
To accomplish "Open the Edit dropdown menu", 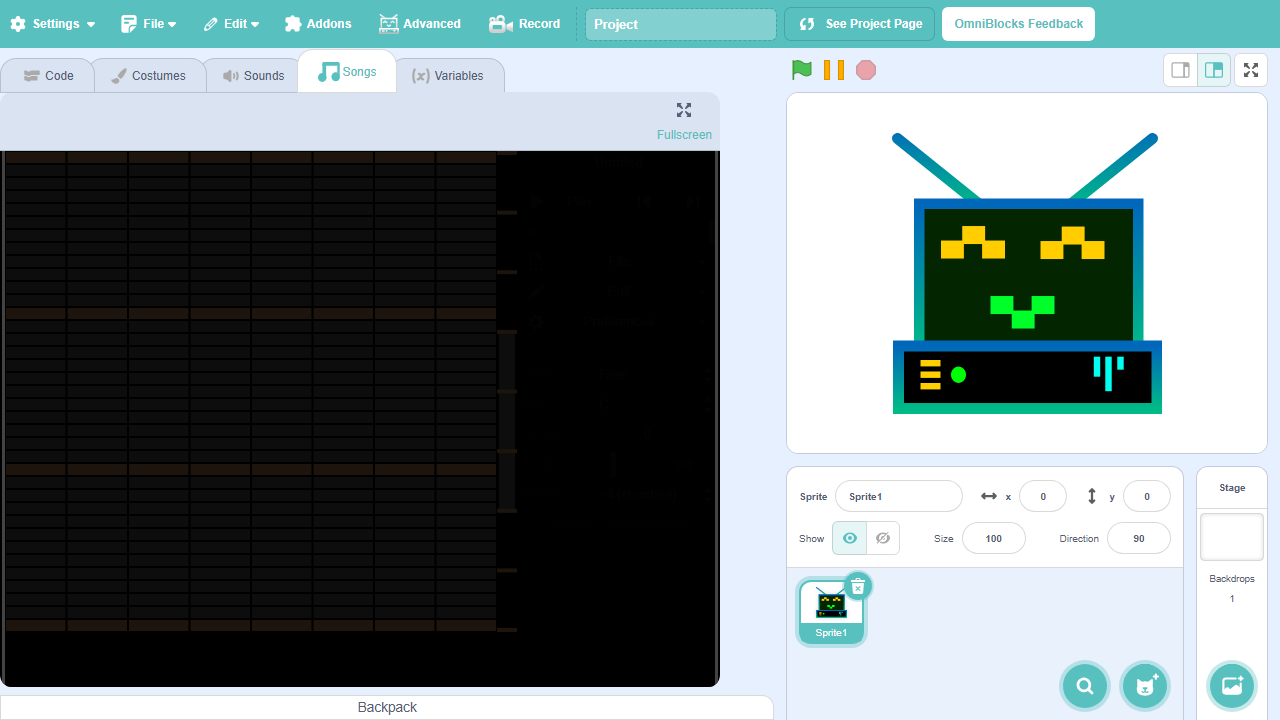I will 231,24.
